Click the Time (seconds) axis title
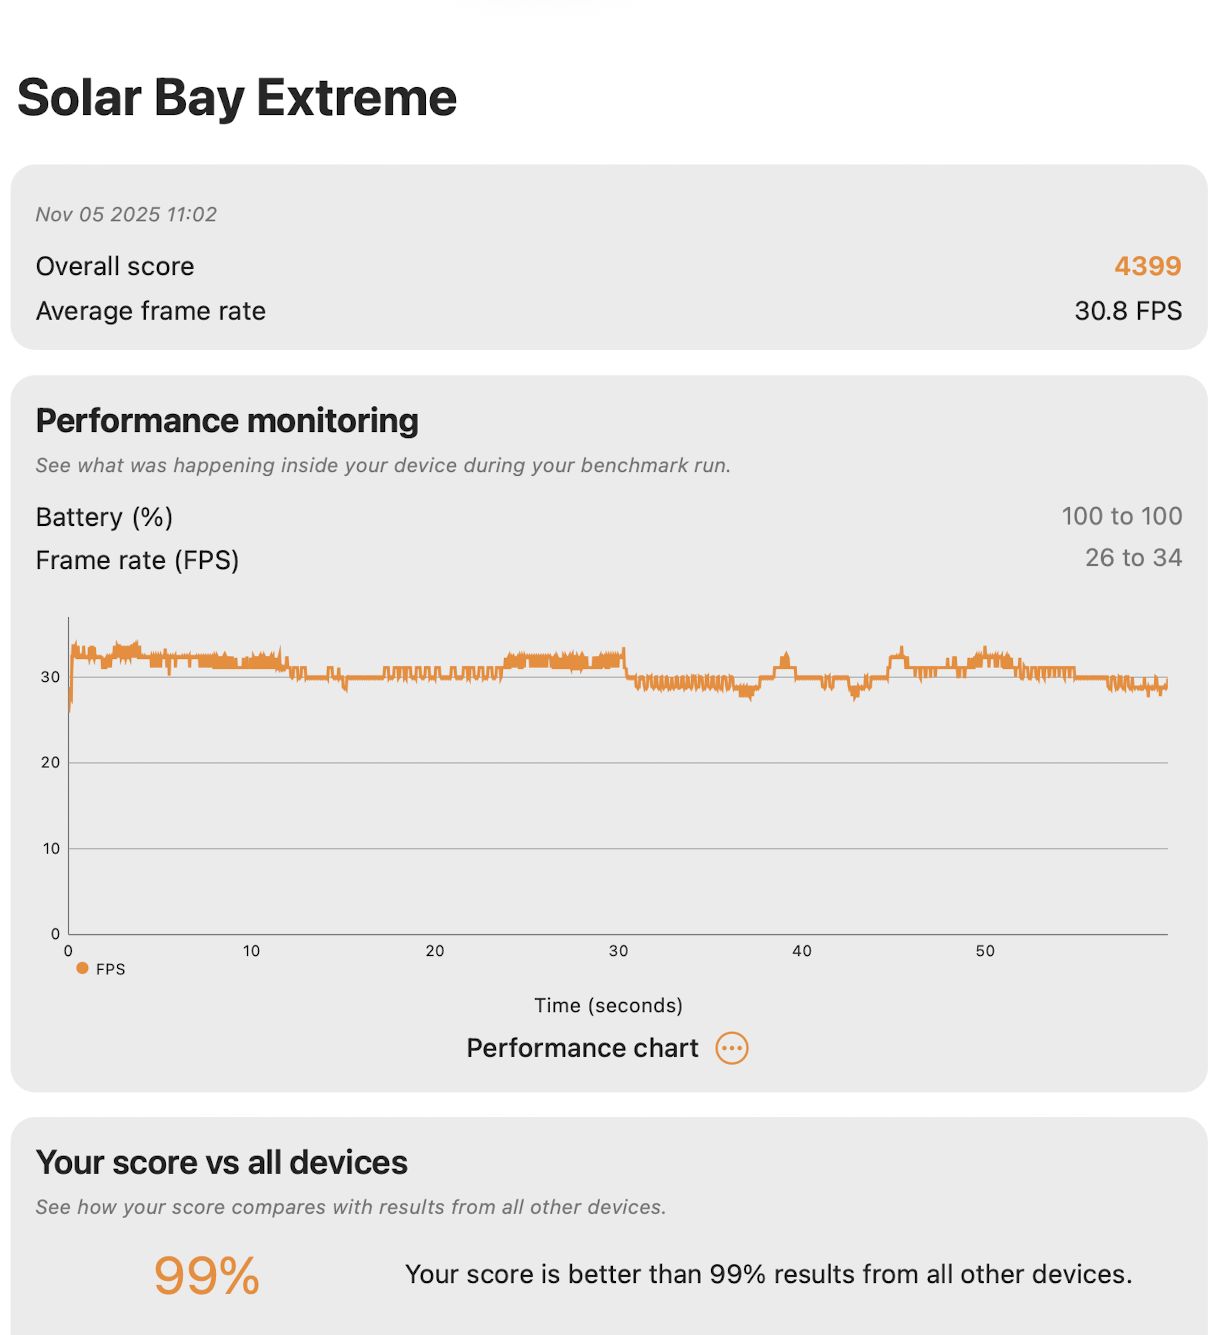This screenshot has width=1223, height=1335. (x=608, y=1005)
